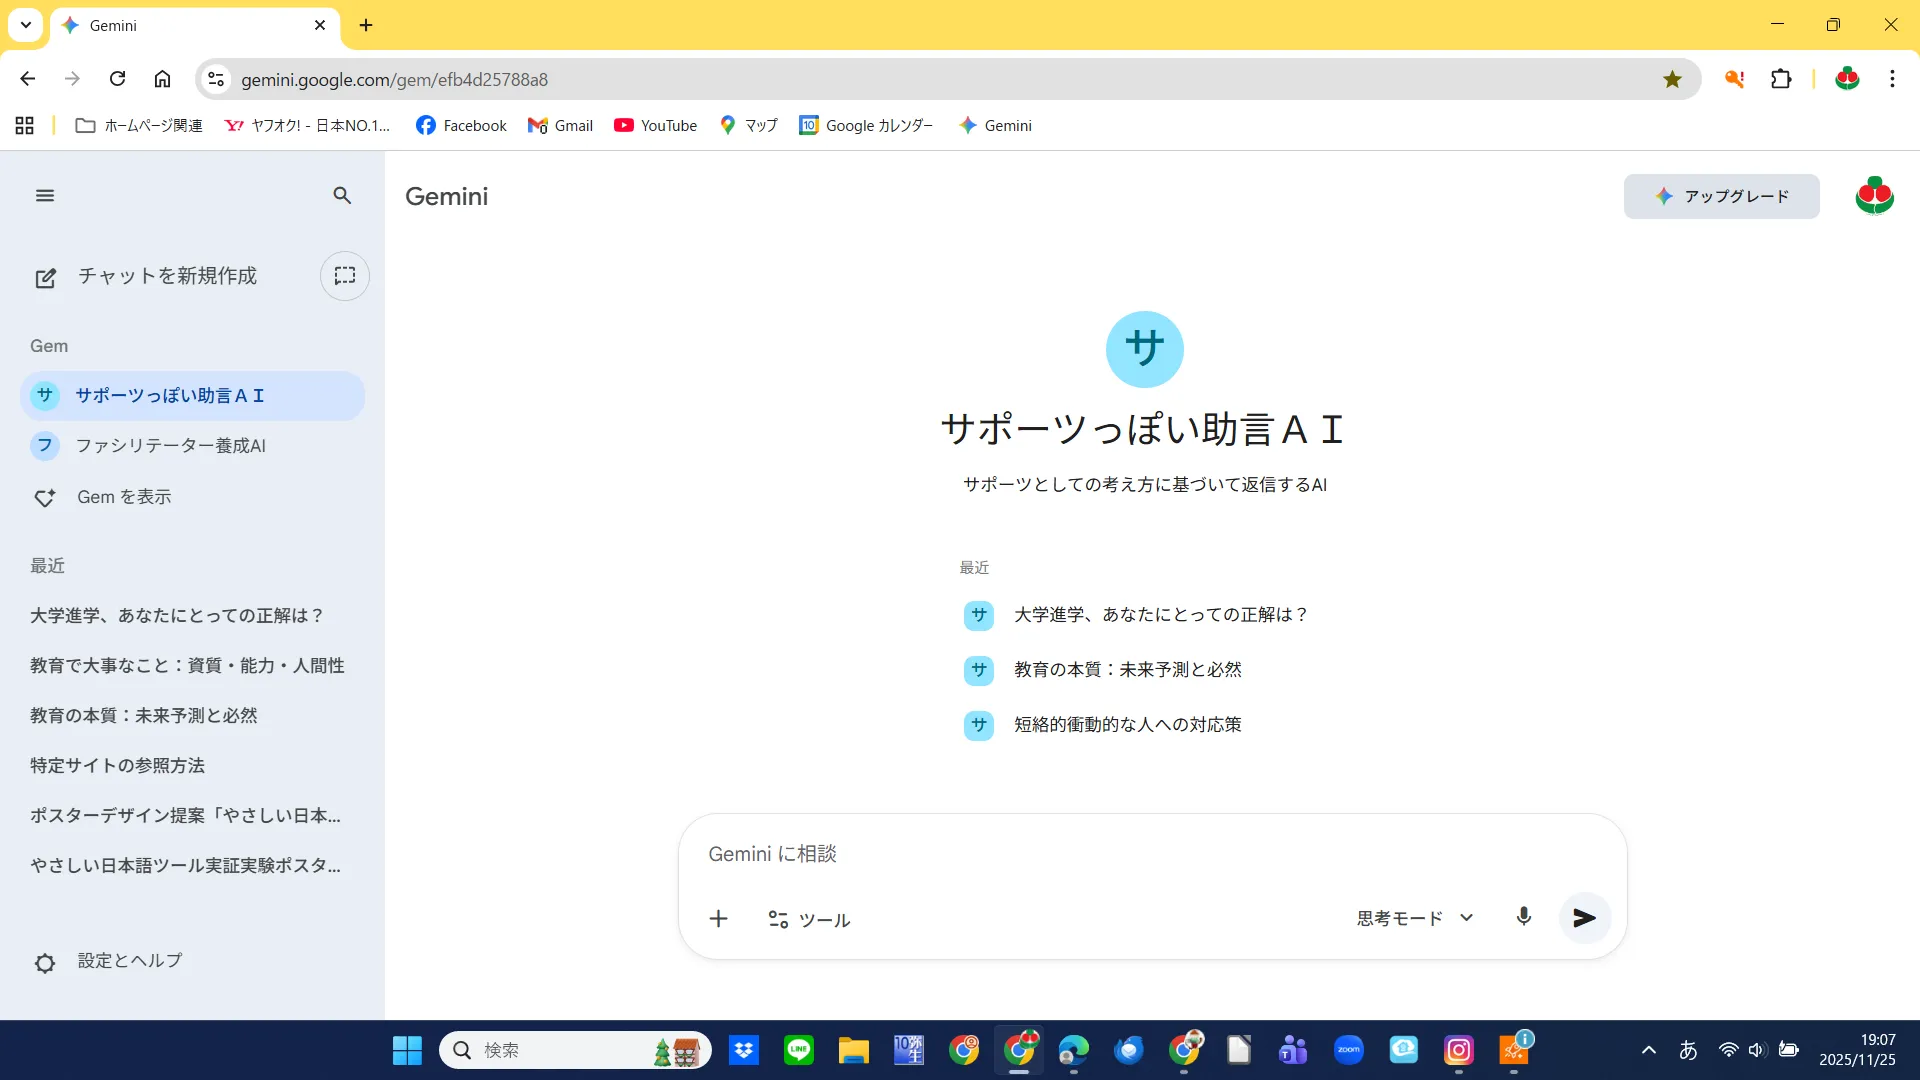Open the ツール tools menu
Viewport: 1920px width, 1080px height.
809,919
